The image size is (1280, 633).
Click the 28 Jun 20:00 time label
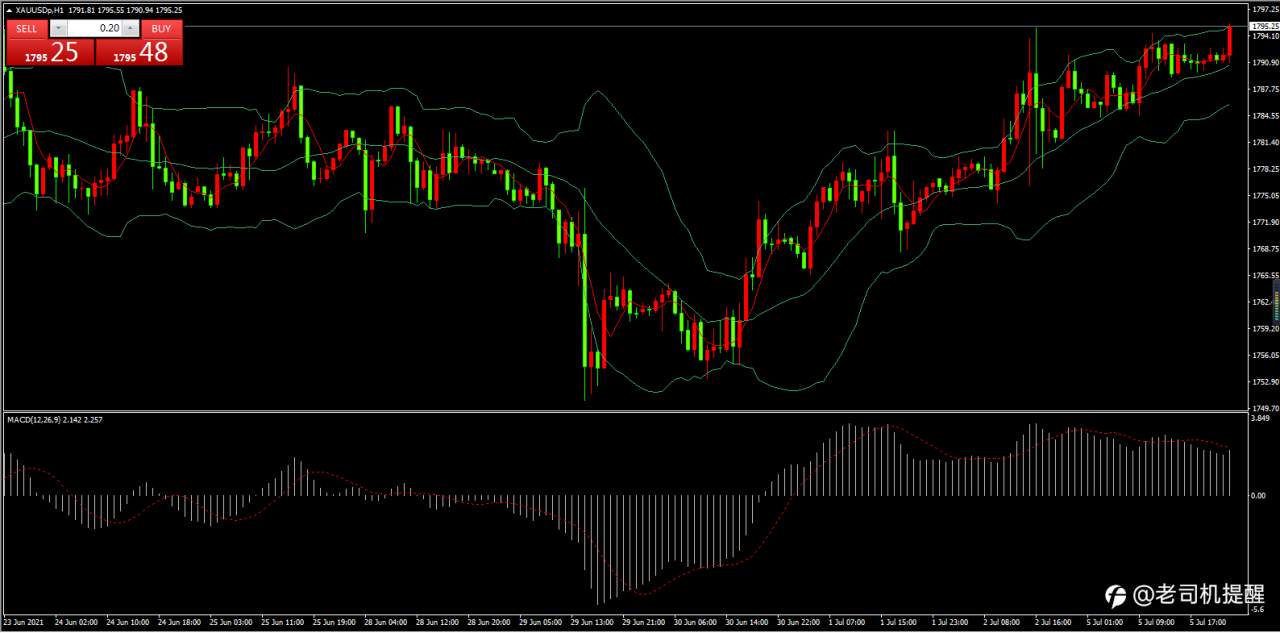(488, 622)
